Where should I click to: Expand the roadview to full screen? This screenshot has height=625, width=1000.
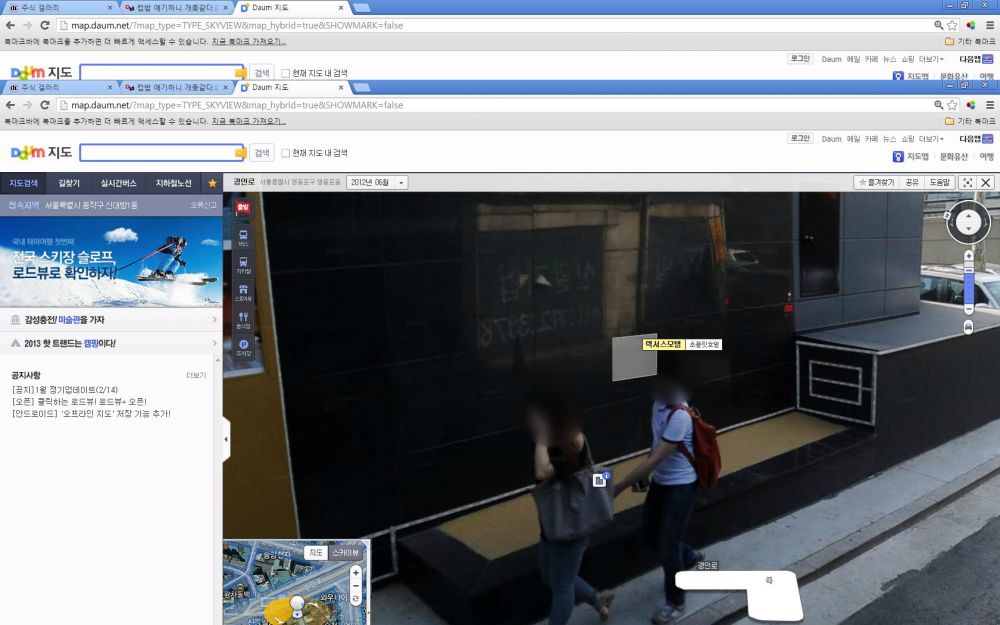coord(967,182)
